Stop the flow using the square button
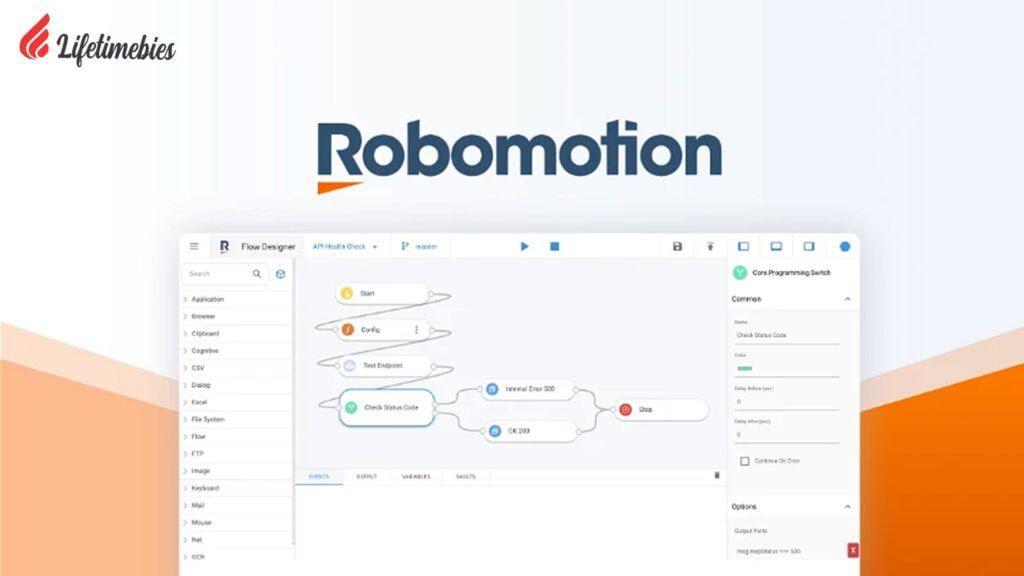Screen dimensions: 1024x576 tap(554, 246)
